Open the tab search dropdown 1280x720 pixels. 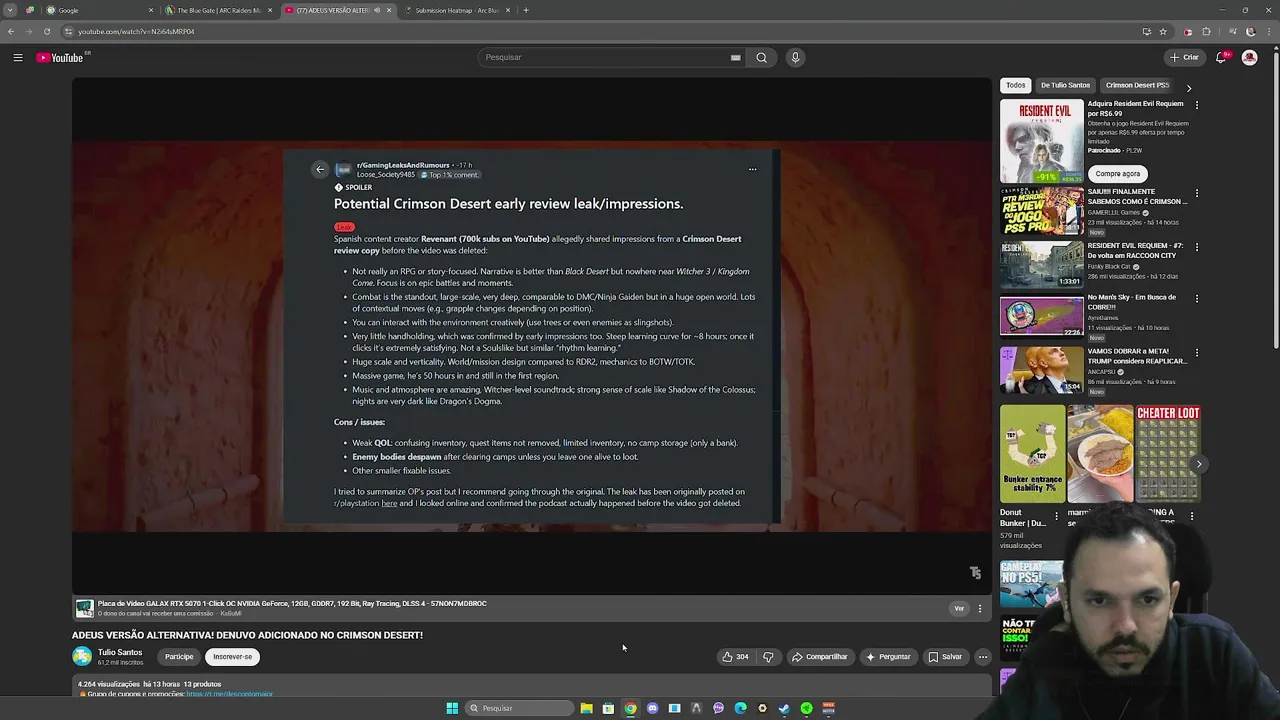10,10
